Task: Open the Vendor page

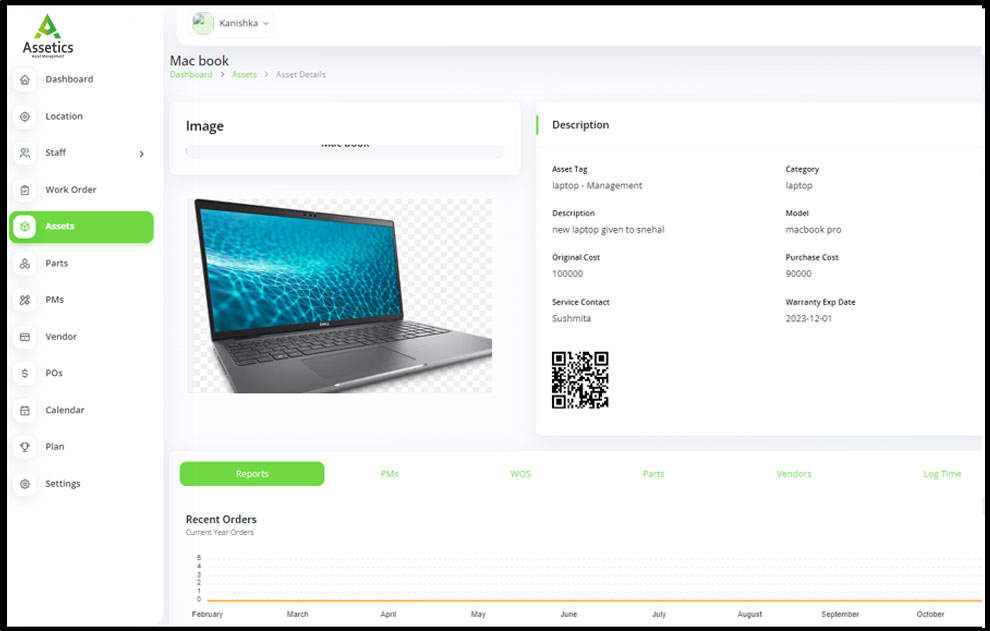Action: point(61,337)
